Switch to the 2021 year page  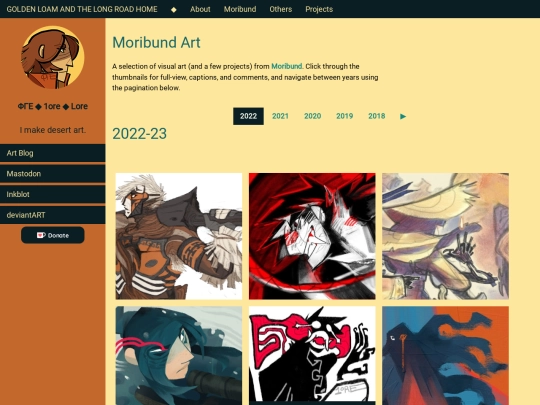pos(280,116)
